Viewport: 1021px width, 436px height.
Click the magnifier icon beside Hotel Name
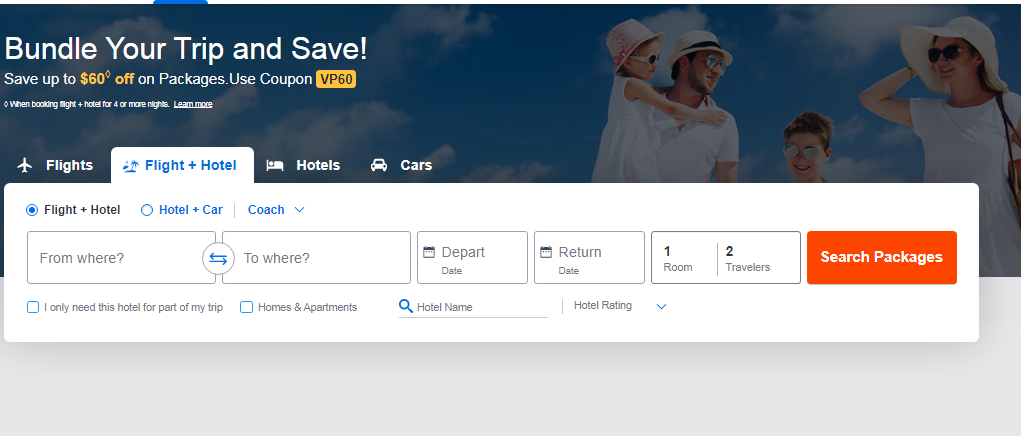[x=405, y=306]
